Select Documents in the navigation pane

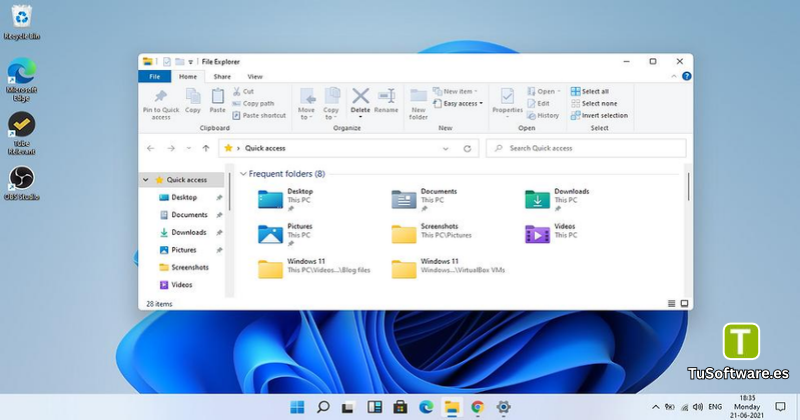tap(189, 215)
